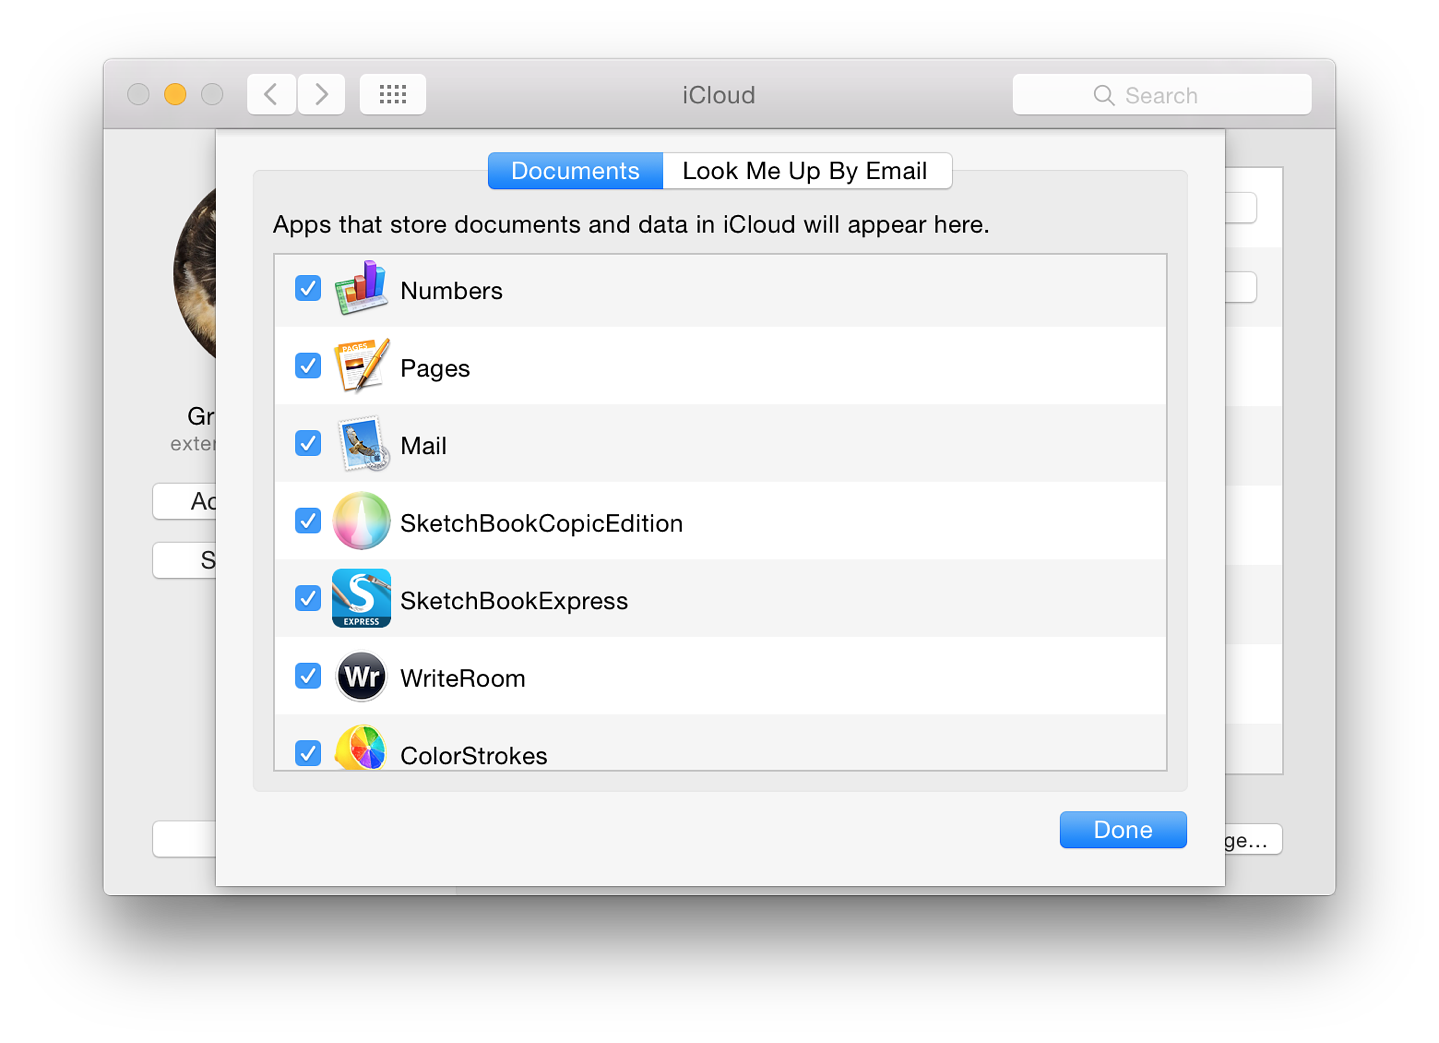1439x1043 pixels.
Task: Select the Numbers row label
Action: click(451, 291)
